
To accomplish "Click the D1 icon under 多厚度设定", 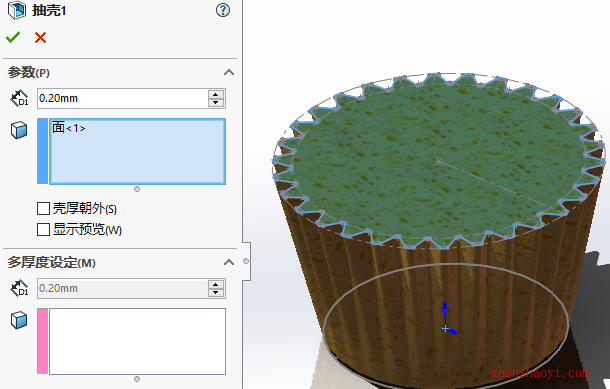I will pos(19,288).
